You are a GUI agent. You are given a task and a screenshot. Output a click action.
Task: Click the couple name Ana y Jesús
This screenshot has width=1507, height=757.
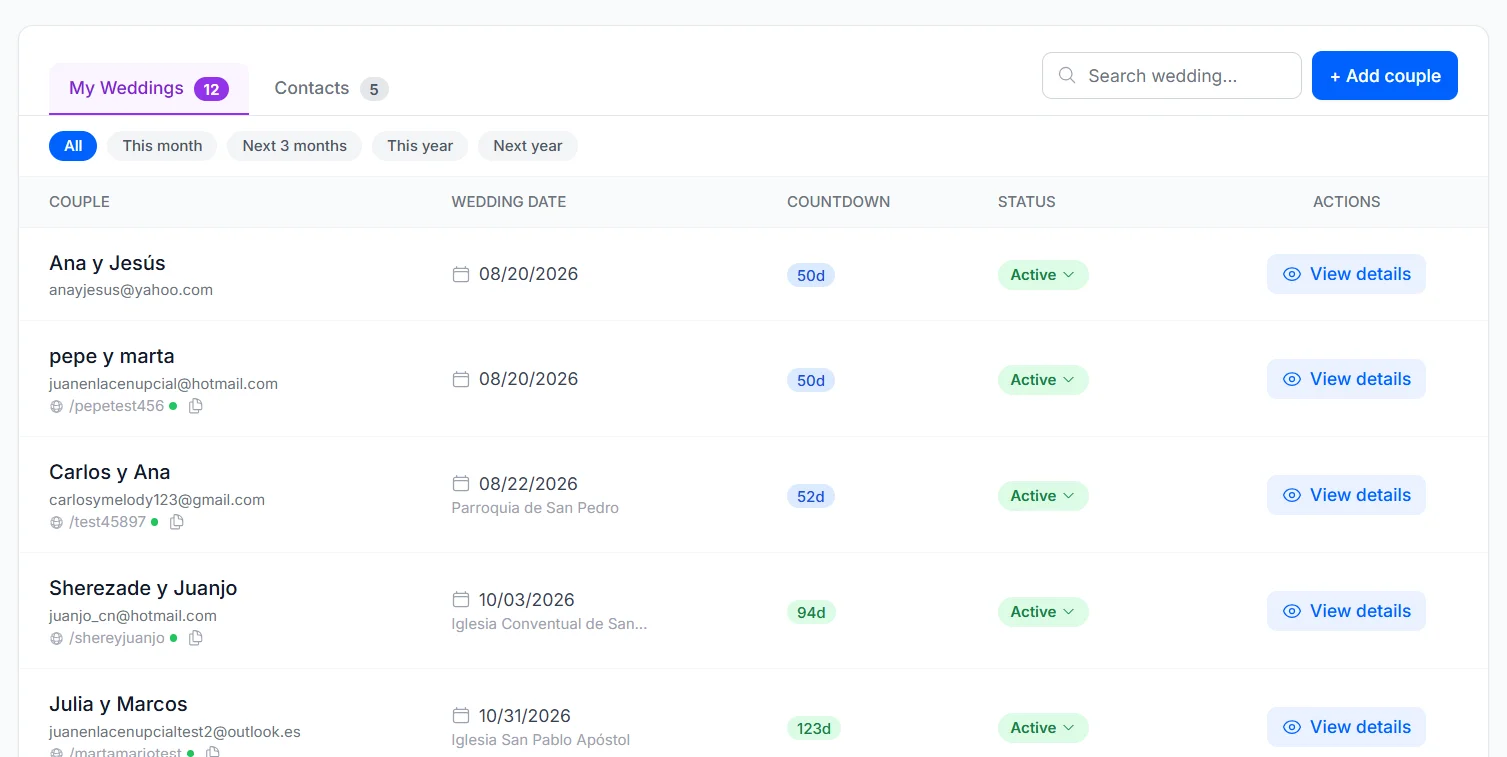[107, 263]
